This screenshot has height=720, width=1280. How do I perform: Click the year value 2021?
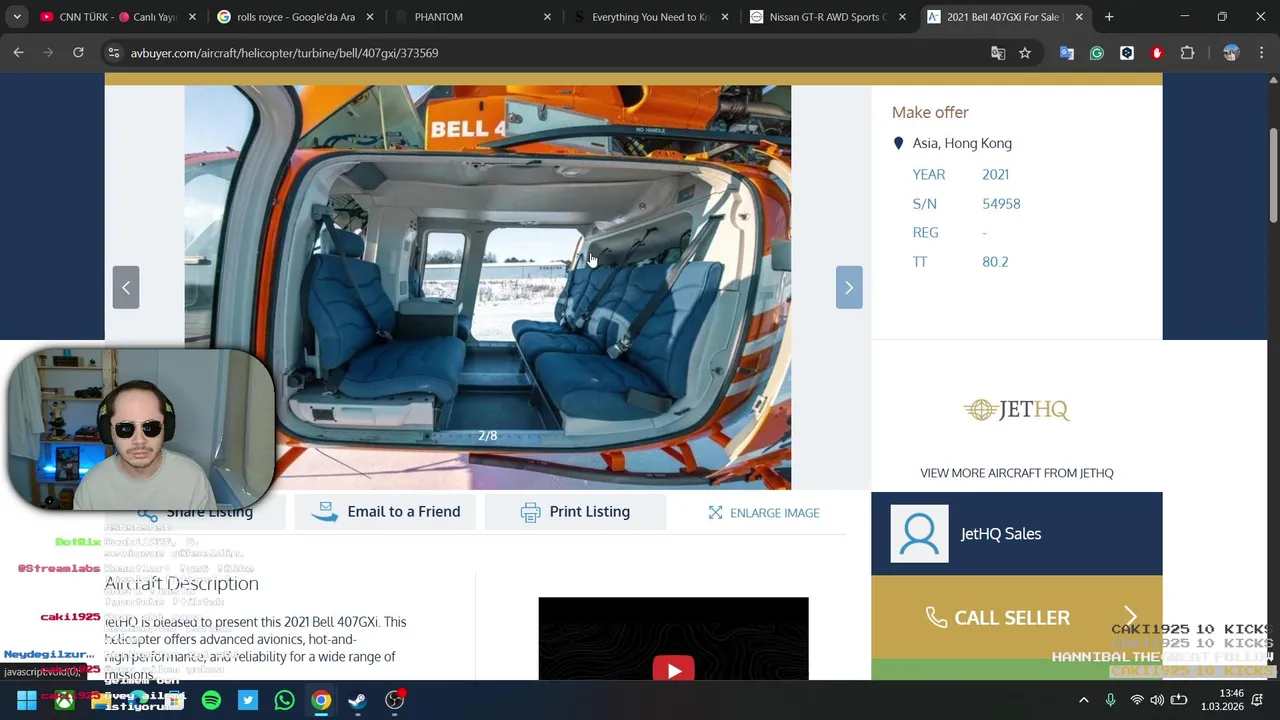pos(995,174)
